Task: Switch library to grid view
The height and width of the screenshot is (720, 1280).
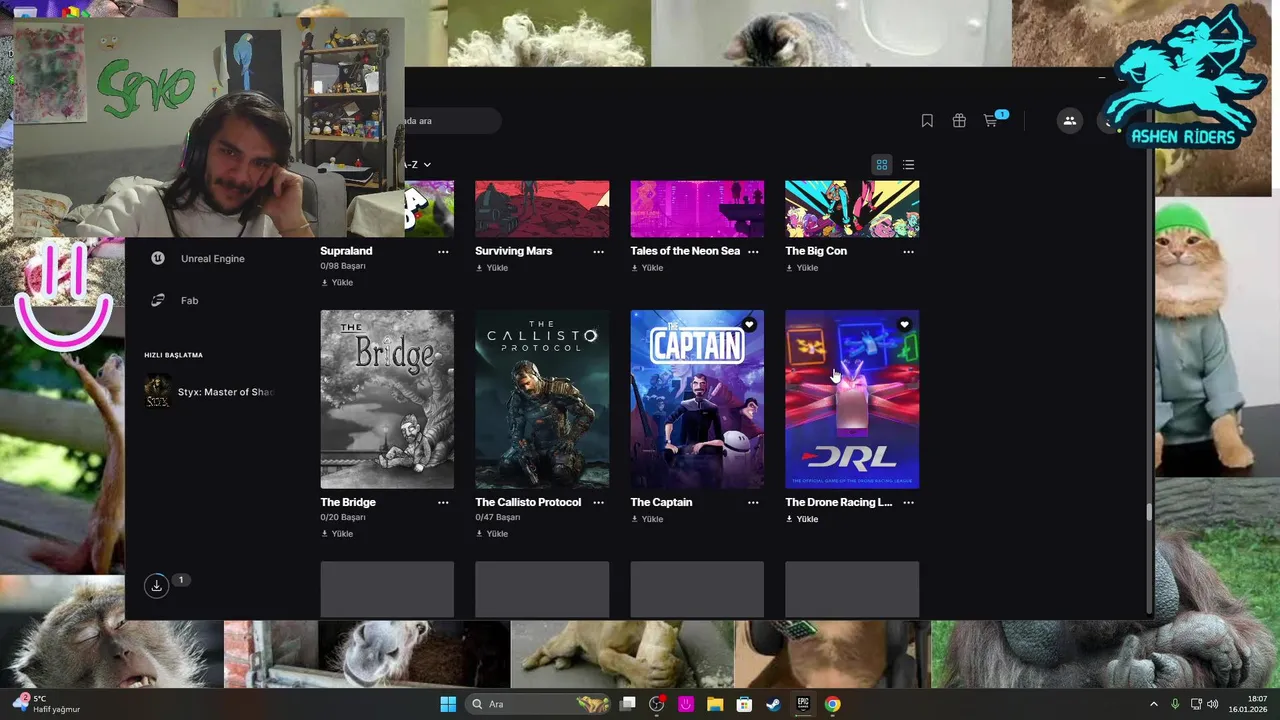Action: (882, 165)
